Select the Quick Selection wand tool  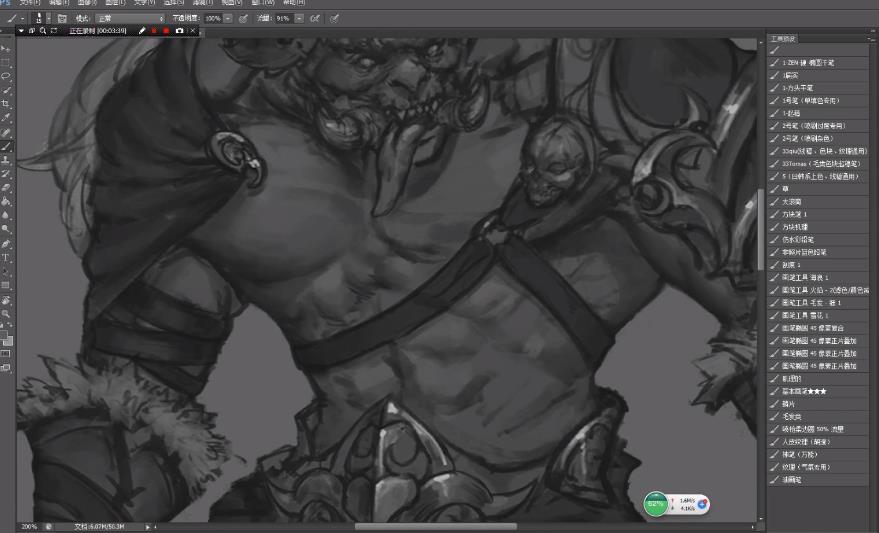click(x=6, y=90)
